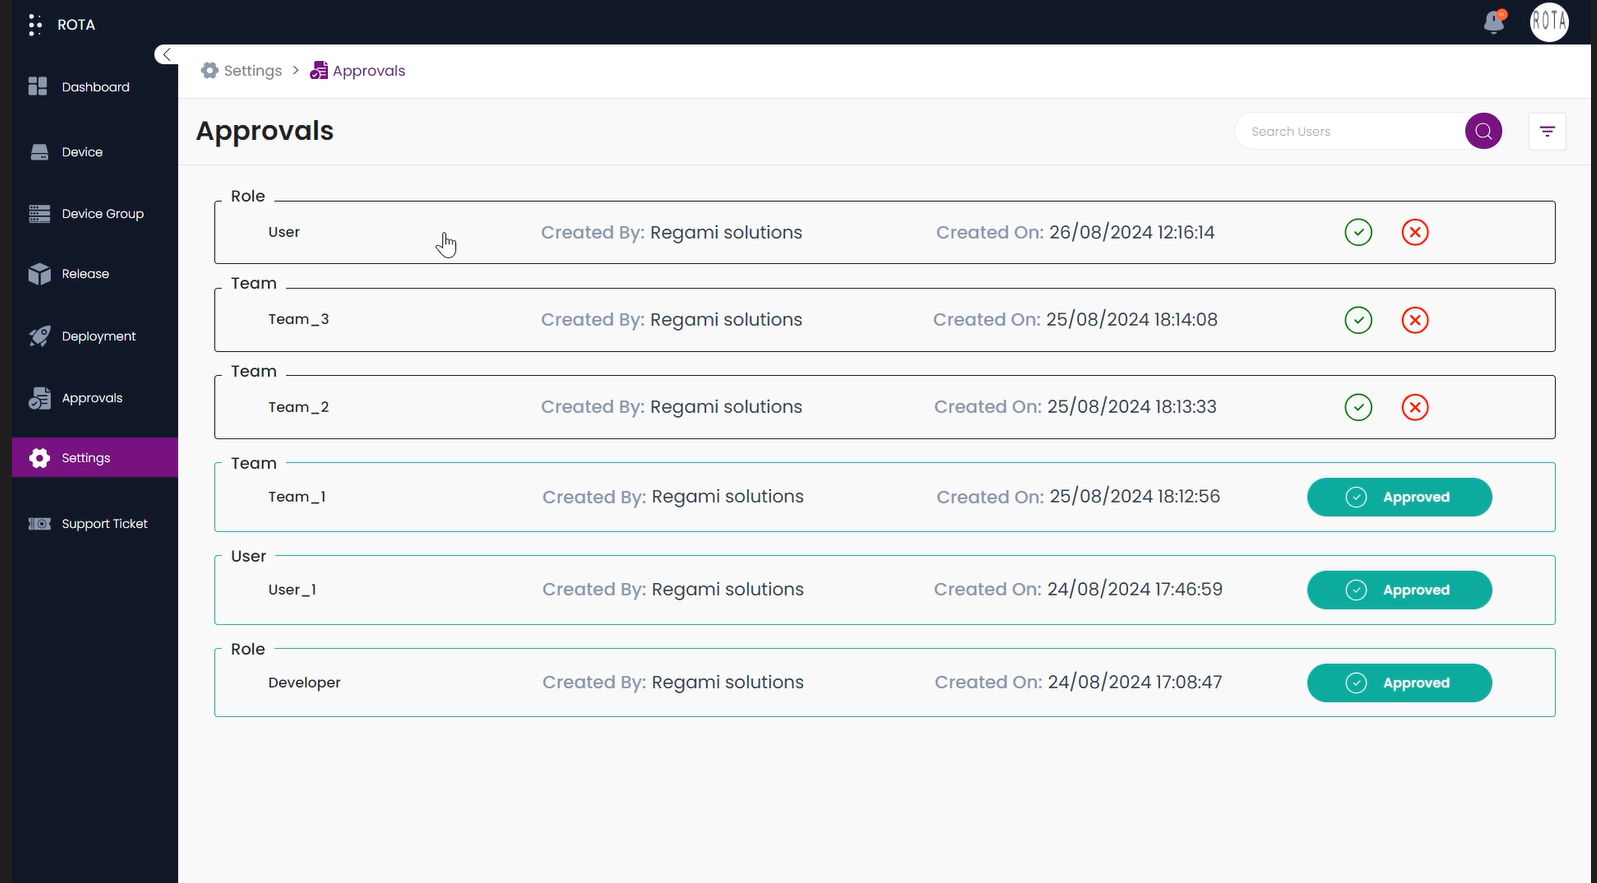Select the Developer role name
Viewport: 1597px width, 883px height.
304,683
